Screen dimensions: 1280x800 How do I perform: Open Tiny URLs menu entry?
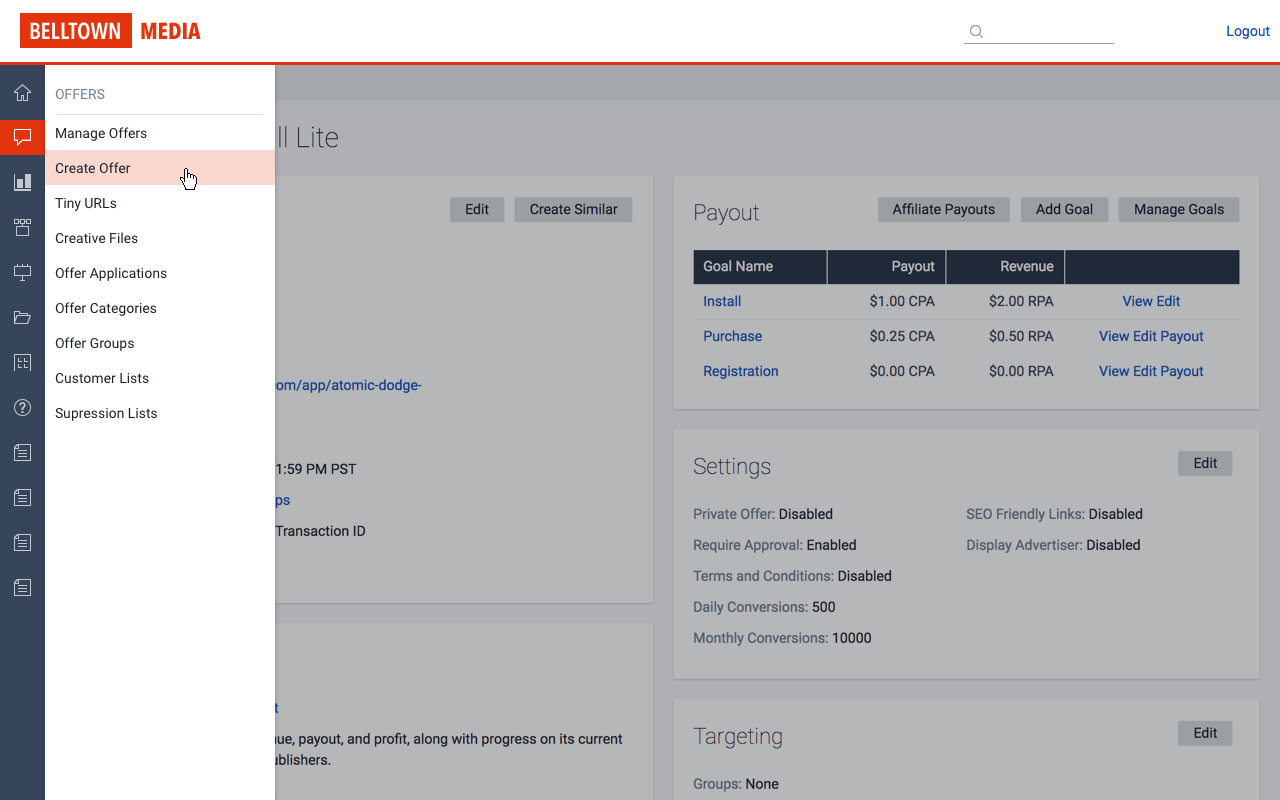point(160,203)
